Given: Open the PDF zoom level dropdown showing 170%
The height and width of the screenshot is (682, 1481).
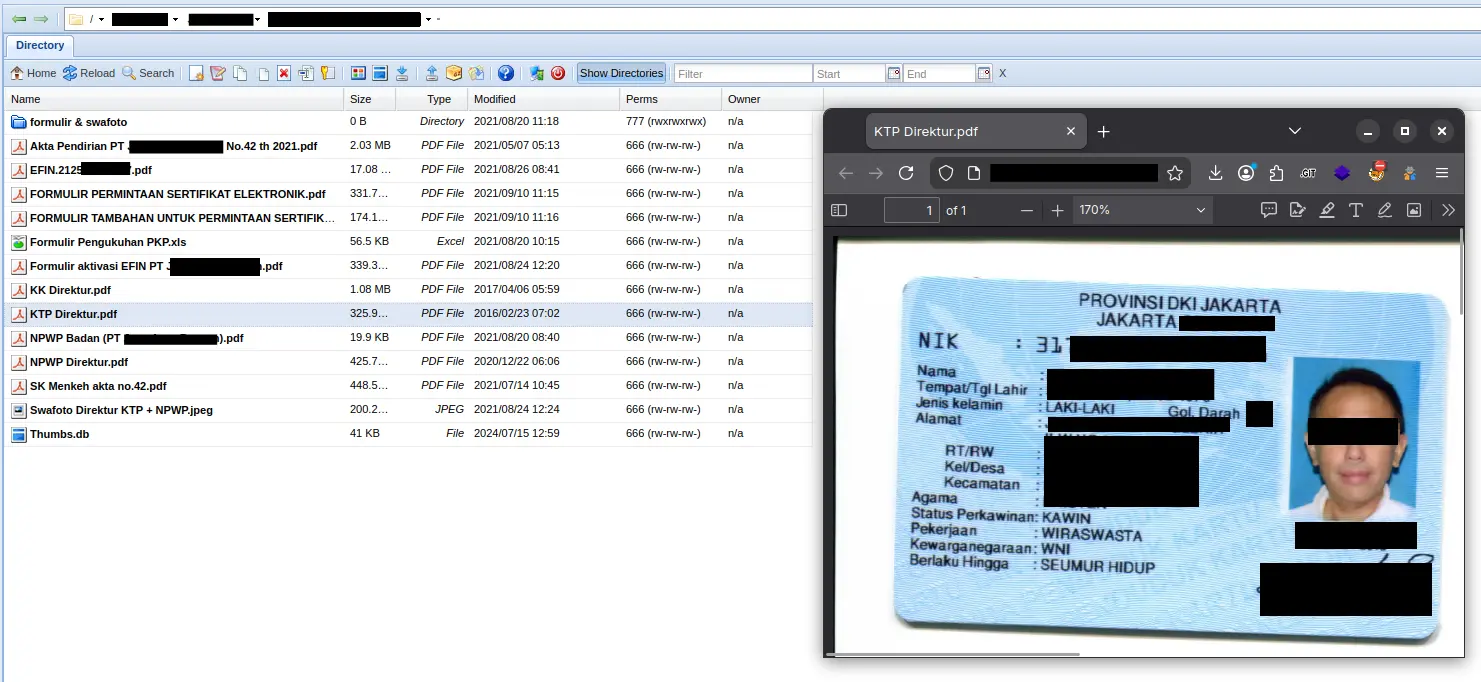Looking at the screenshot, I should click(1143, 210).
